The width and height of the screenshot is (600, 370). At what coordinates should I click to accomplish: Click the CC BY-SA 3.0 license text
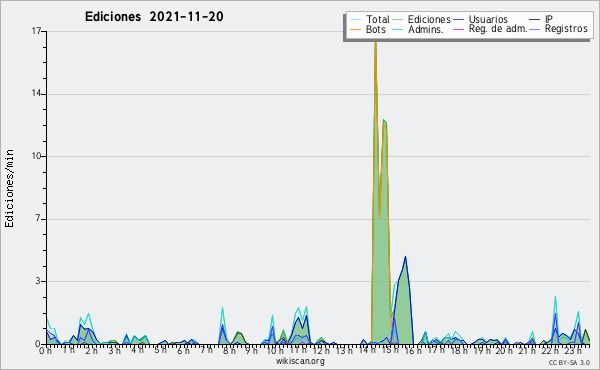pos(569,362)
